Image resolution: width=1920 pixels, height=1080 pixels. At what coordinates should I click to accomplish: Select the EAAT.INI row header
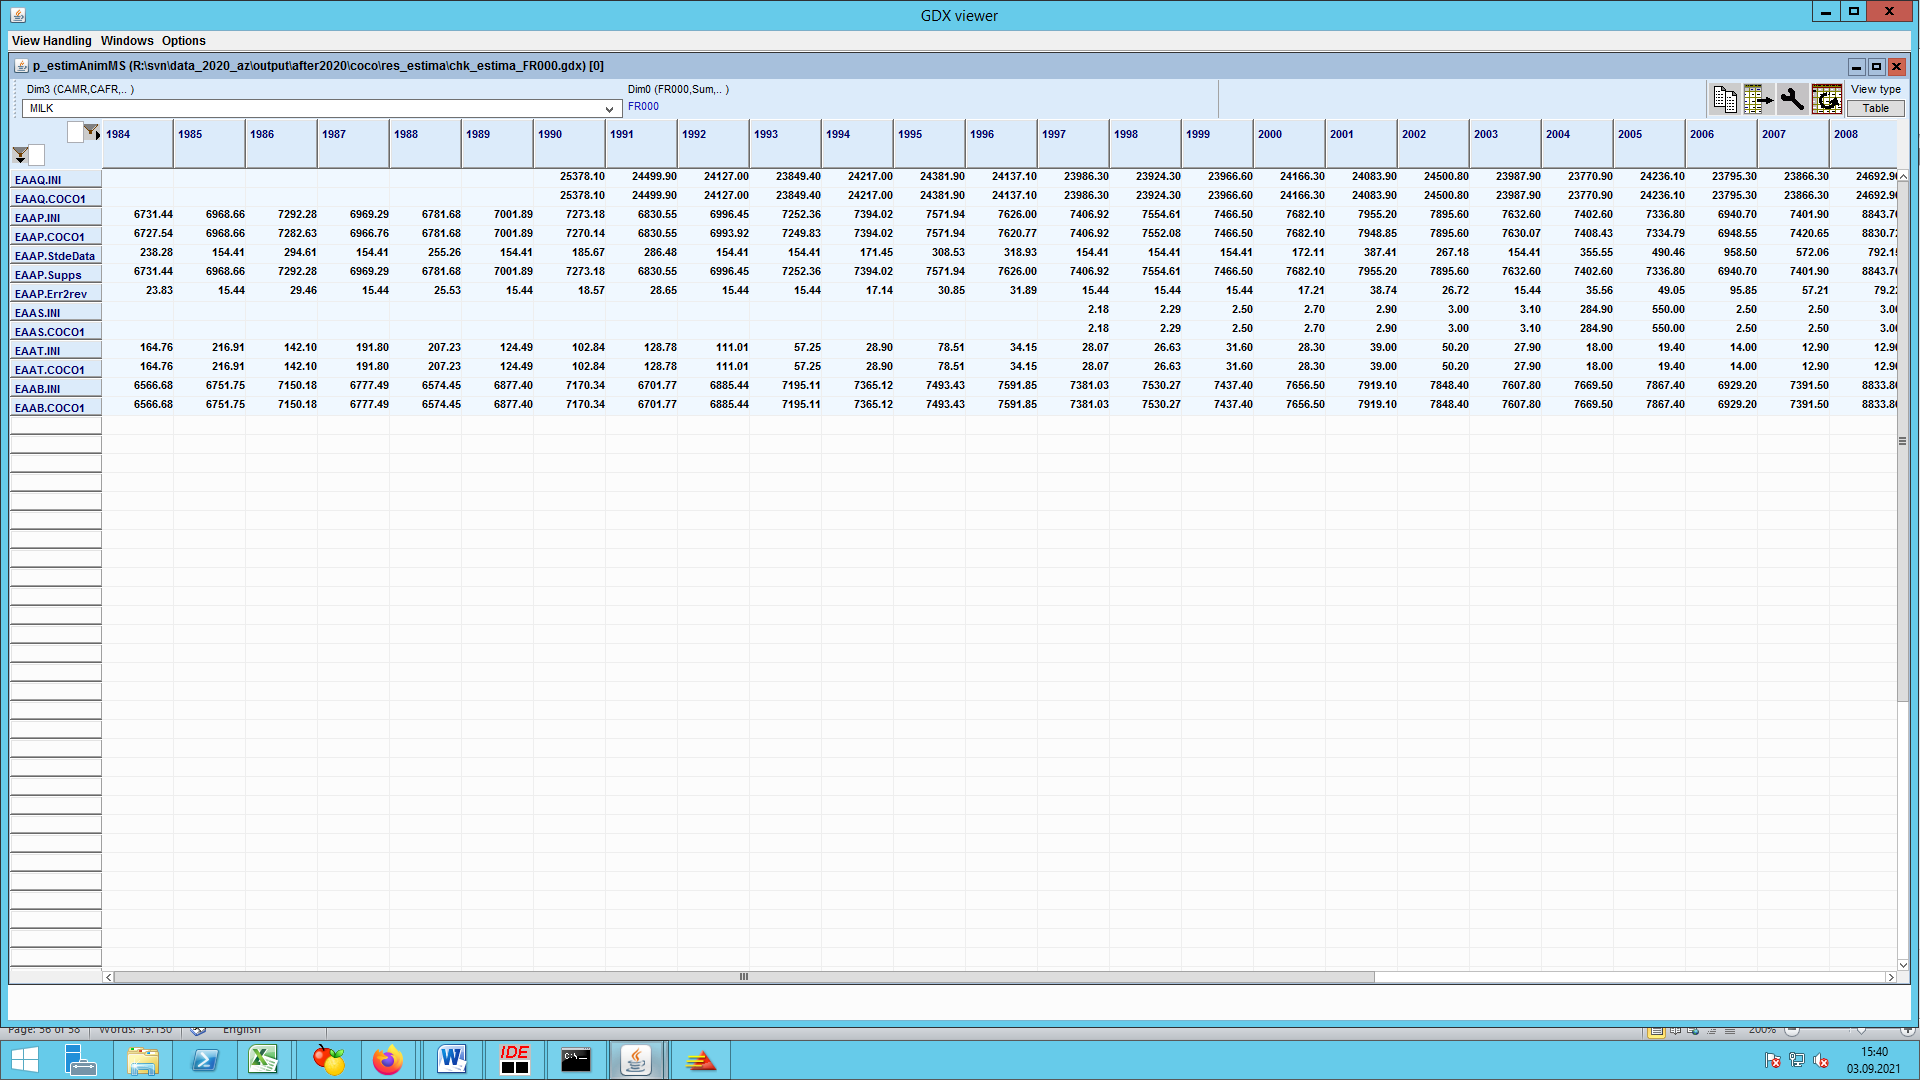coord(56,351)
